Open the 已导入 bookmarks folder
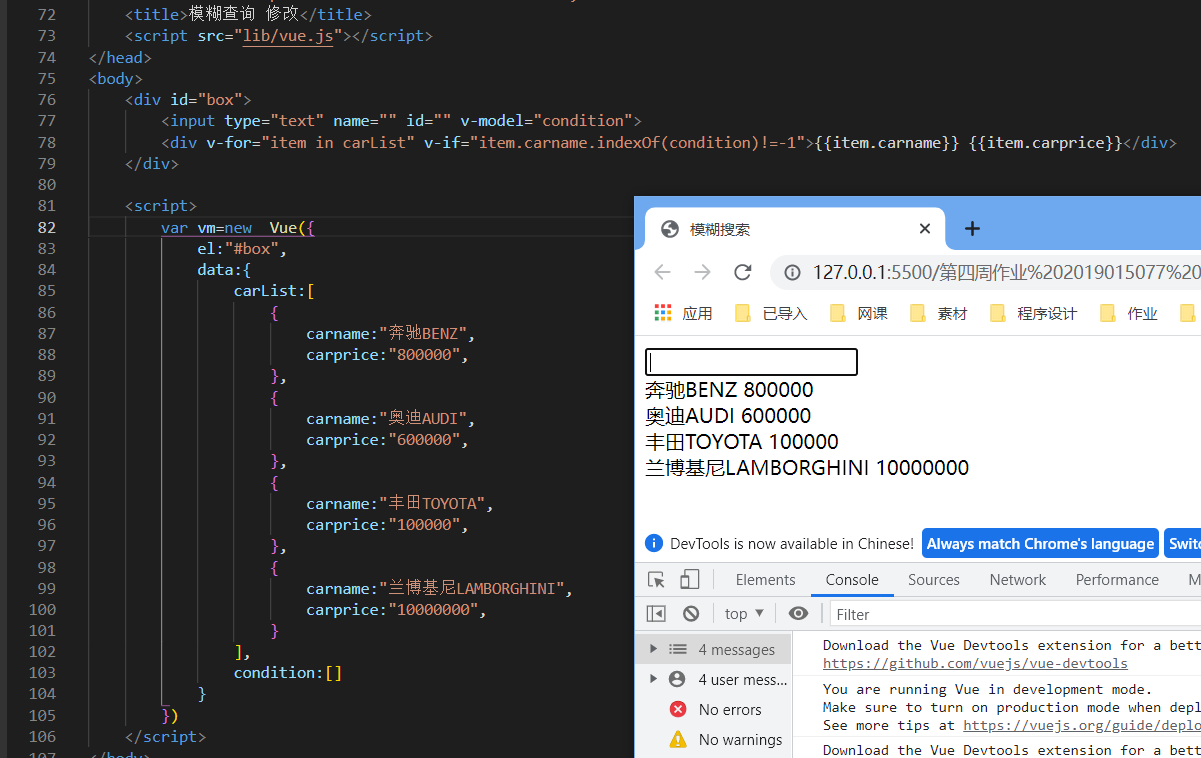Image resolution: width=1201 pixels, height=758 pixels. pos(771,313)
